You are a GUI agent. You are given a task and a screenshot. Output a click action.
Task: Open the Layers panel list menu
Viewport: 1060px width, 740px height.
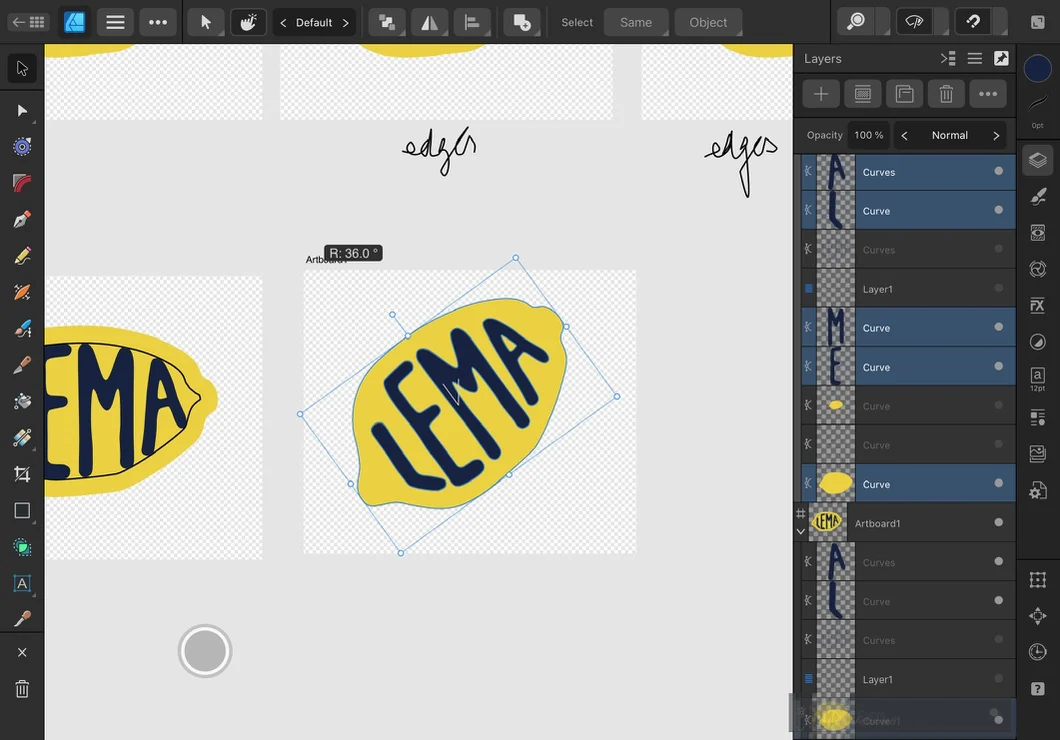(974, 59)
